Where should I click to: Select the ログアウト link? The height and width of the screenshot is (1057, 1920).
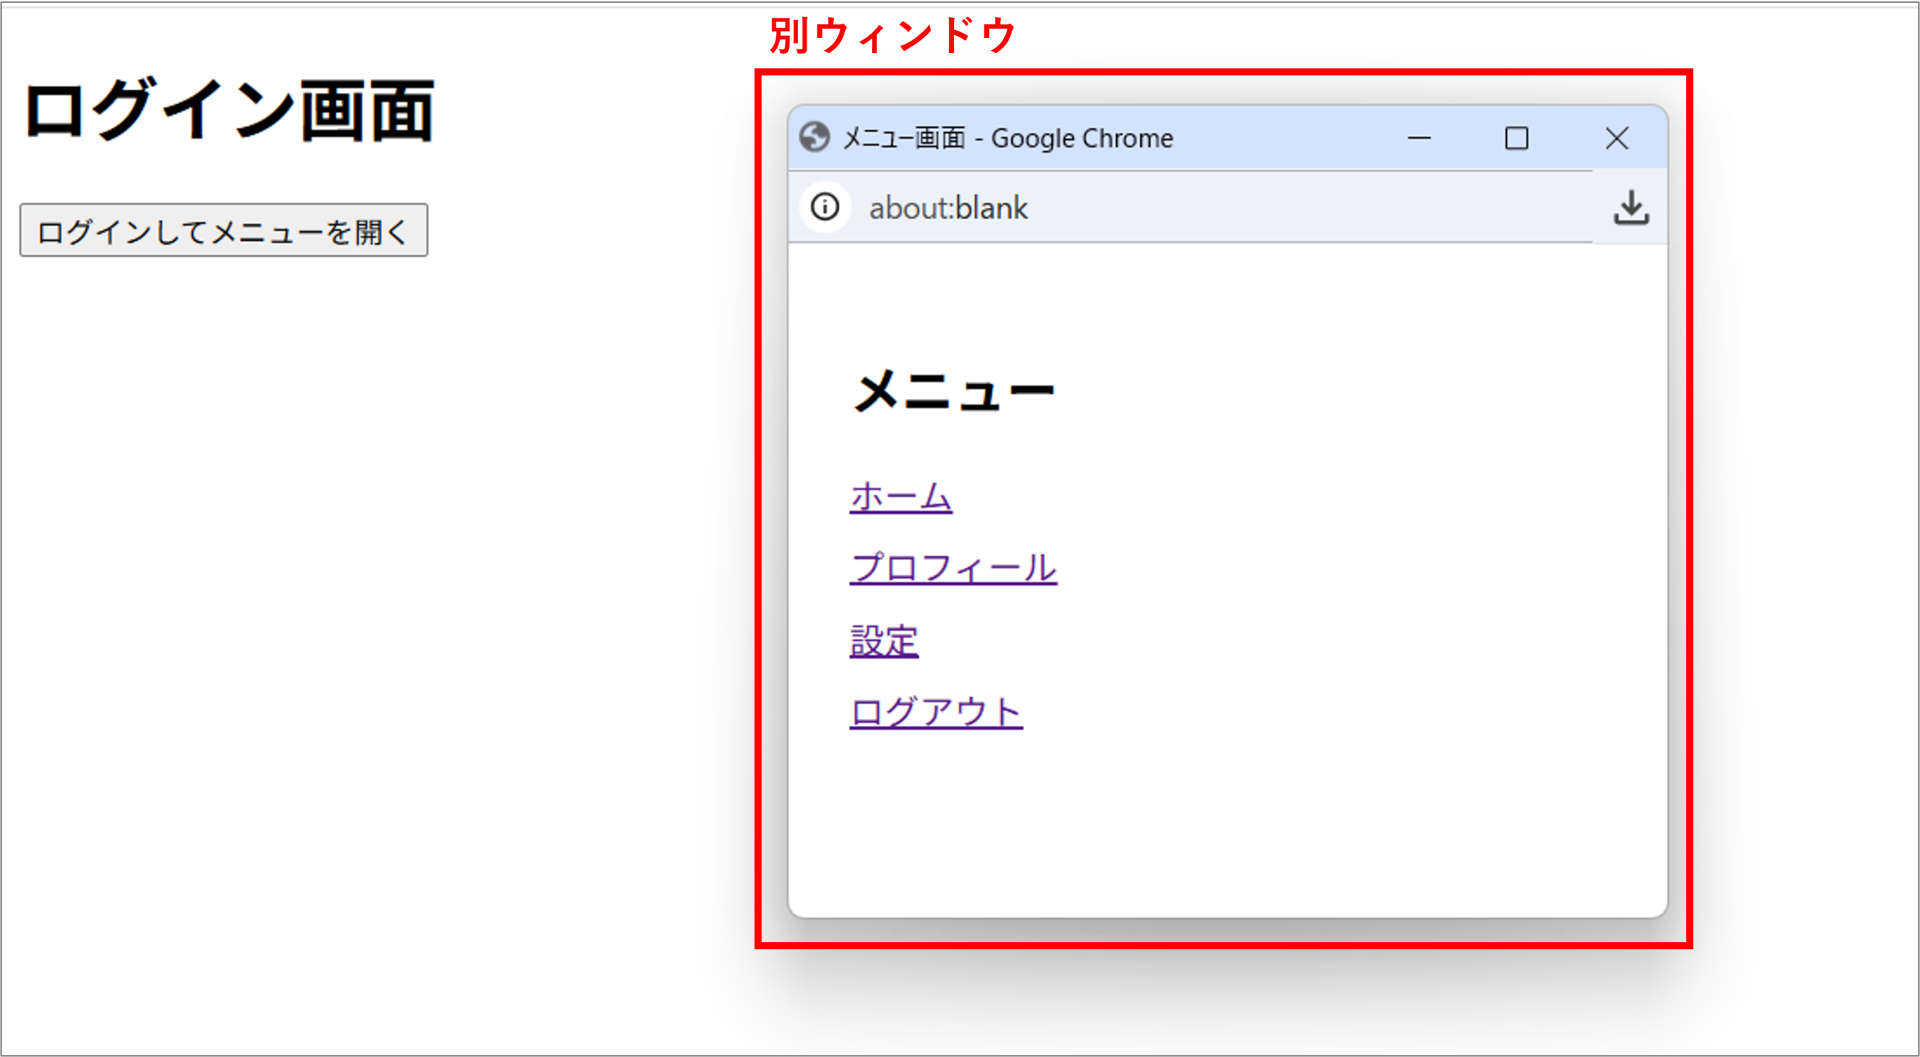pyautogui.click(x=935, y=713)
